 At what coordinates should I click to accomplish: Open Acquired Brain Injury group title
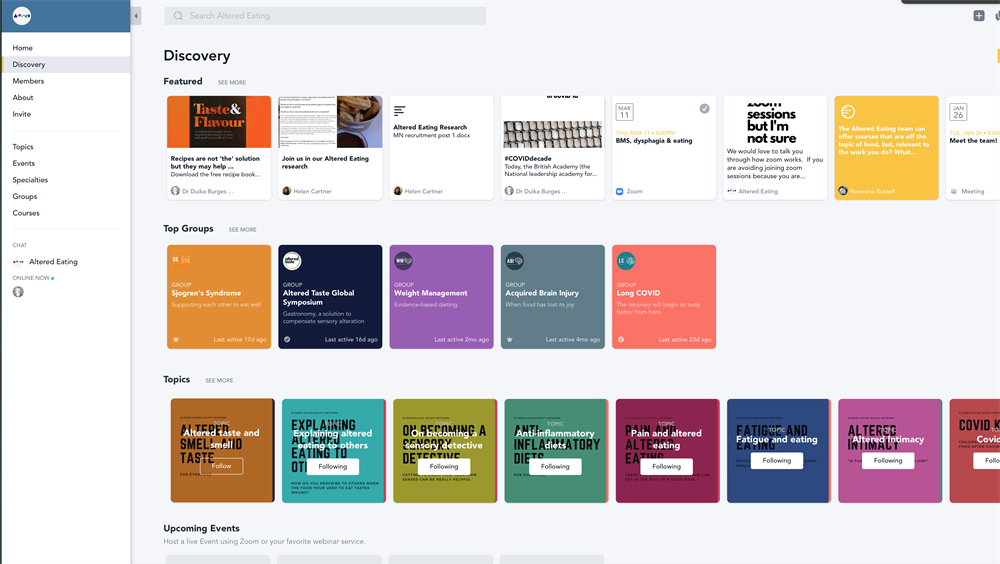tap(542, 293)
